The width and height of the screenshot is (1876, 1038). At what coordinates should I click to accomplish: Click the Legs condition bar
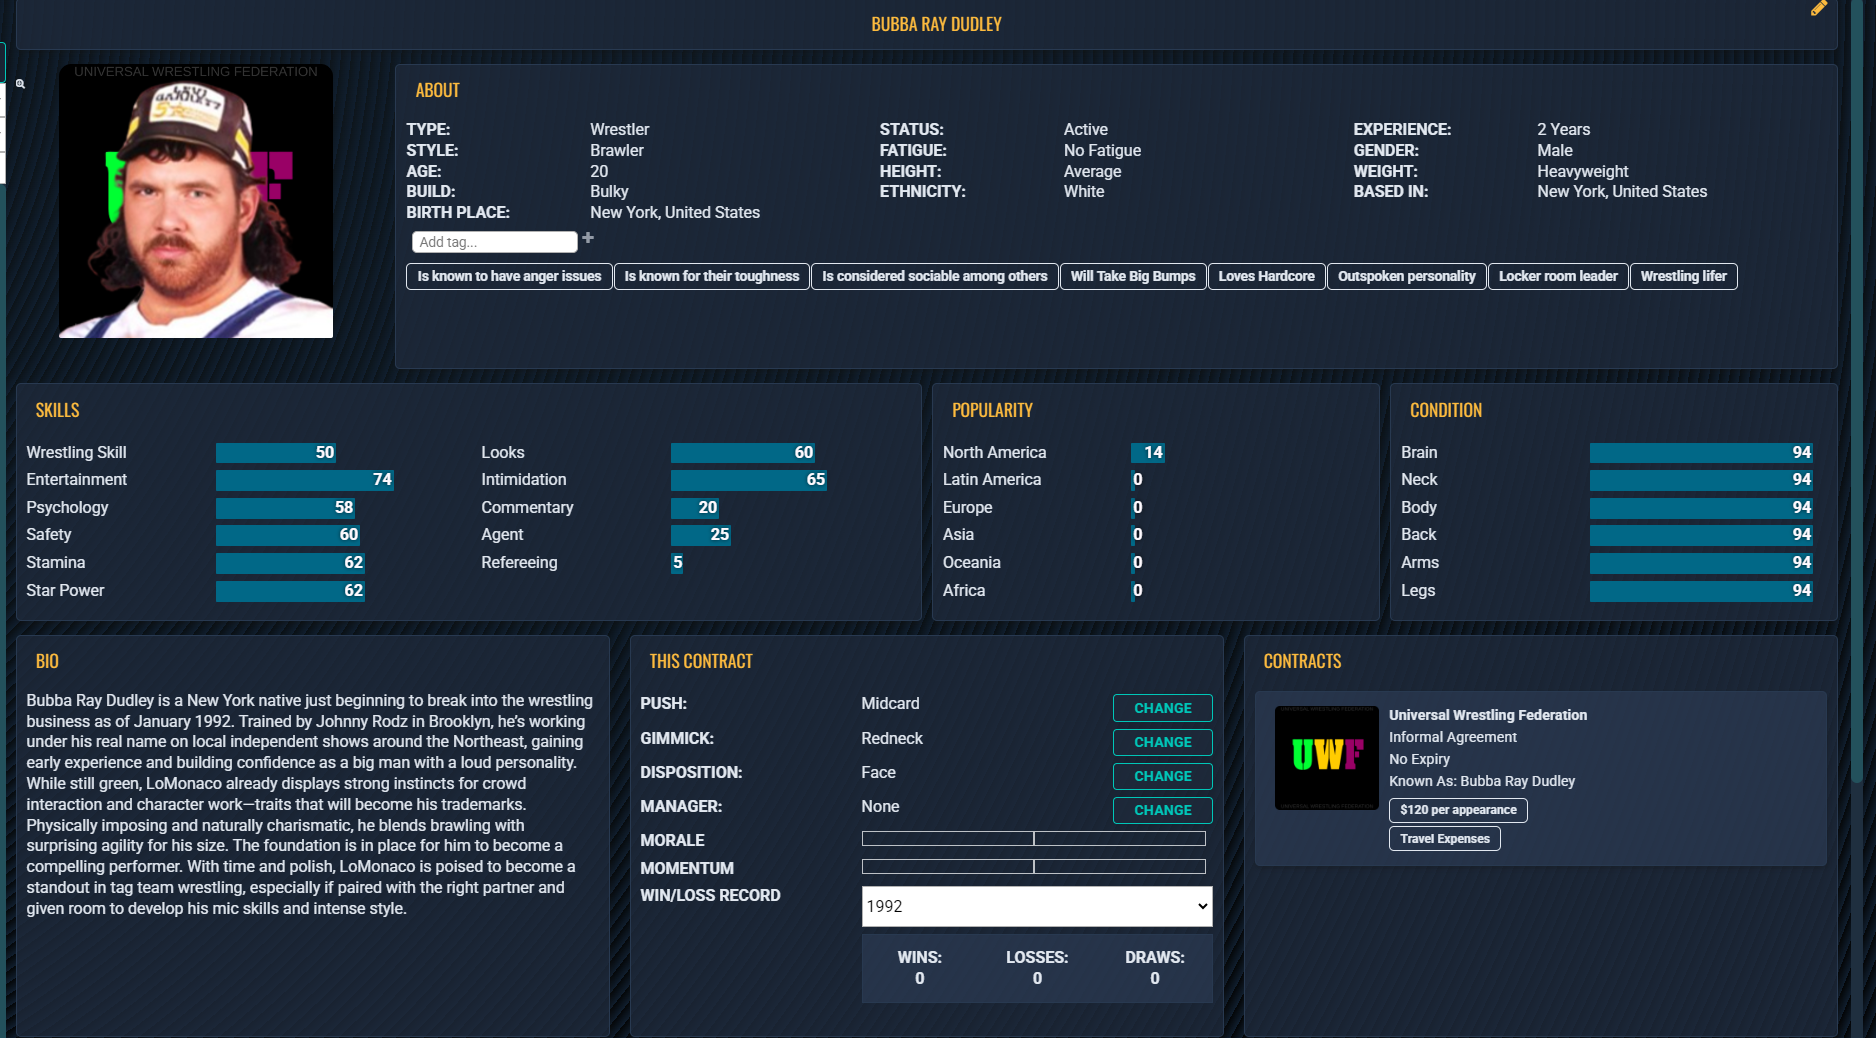pos(1701,591)
